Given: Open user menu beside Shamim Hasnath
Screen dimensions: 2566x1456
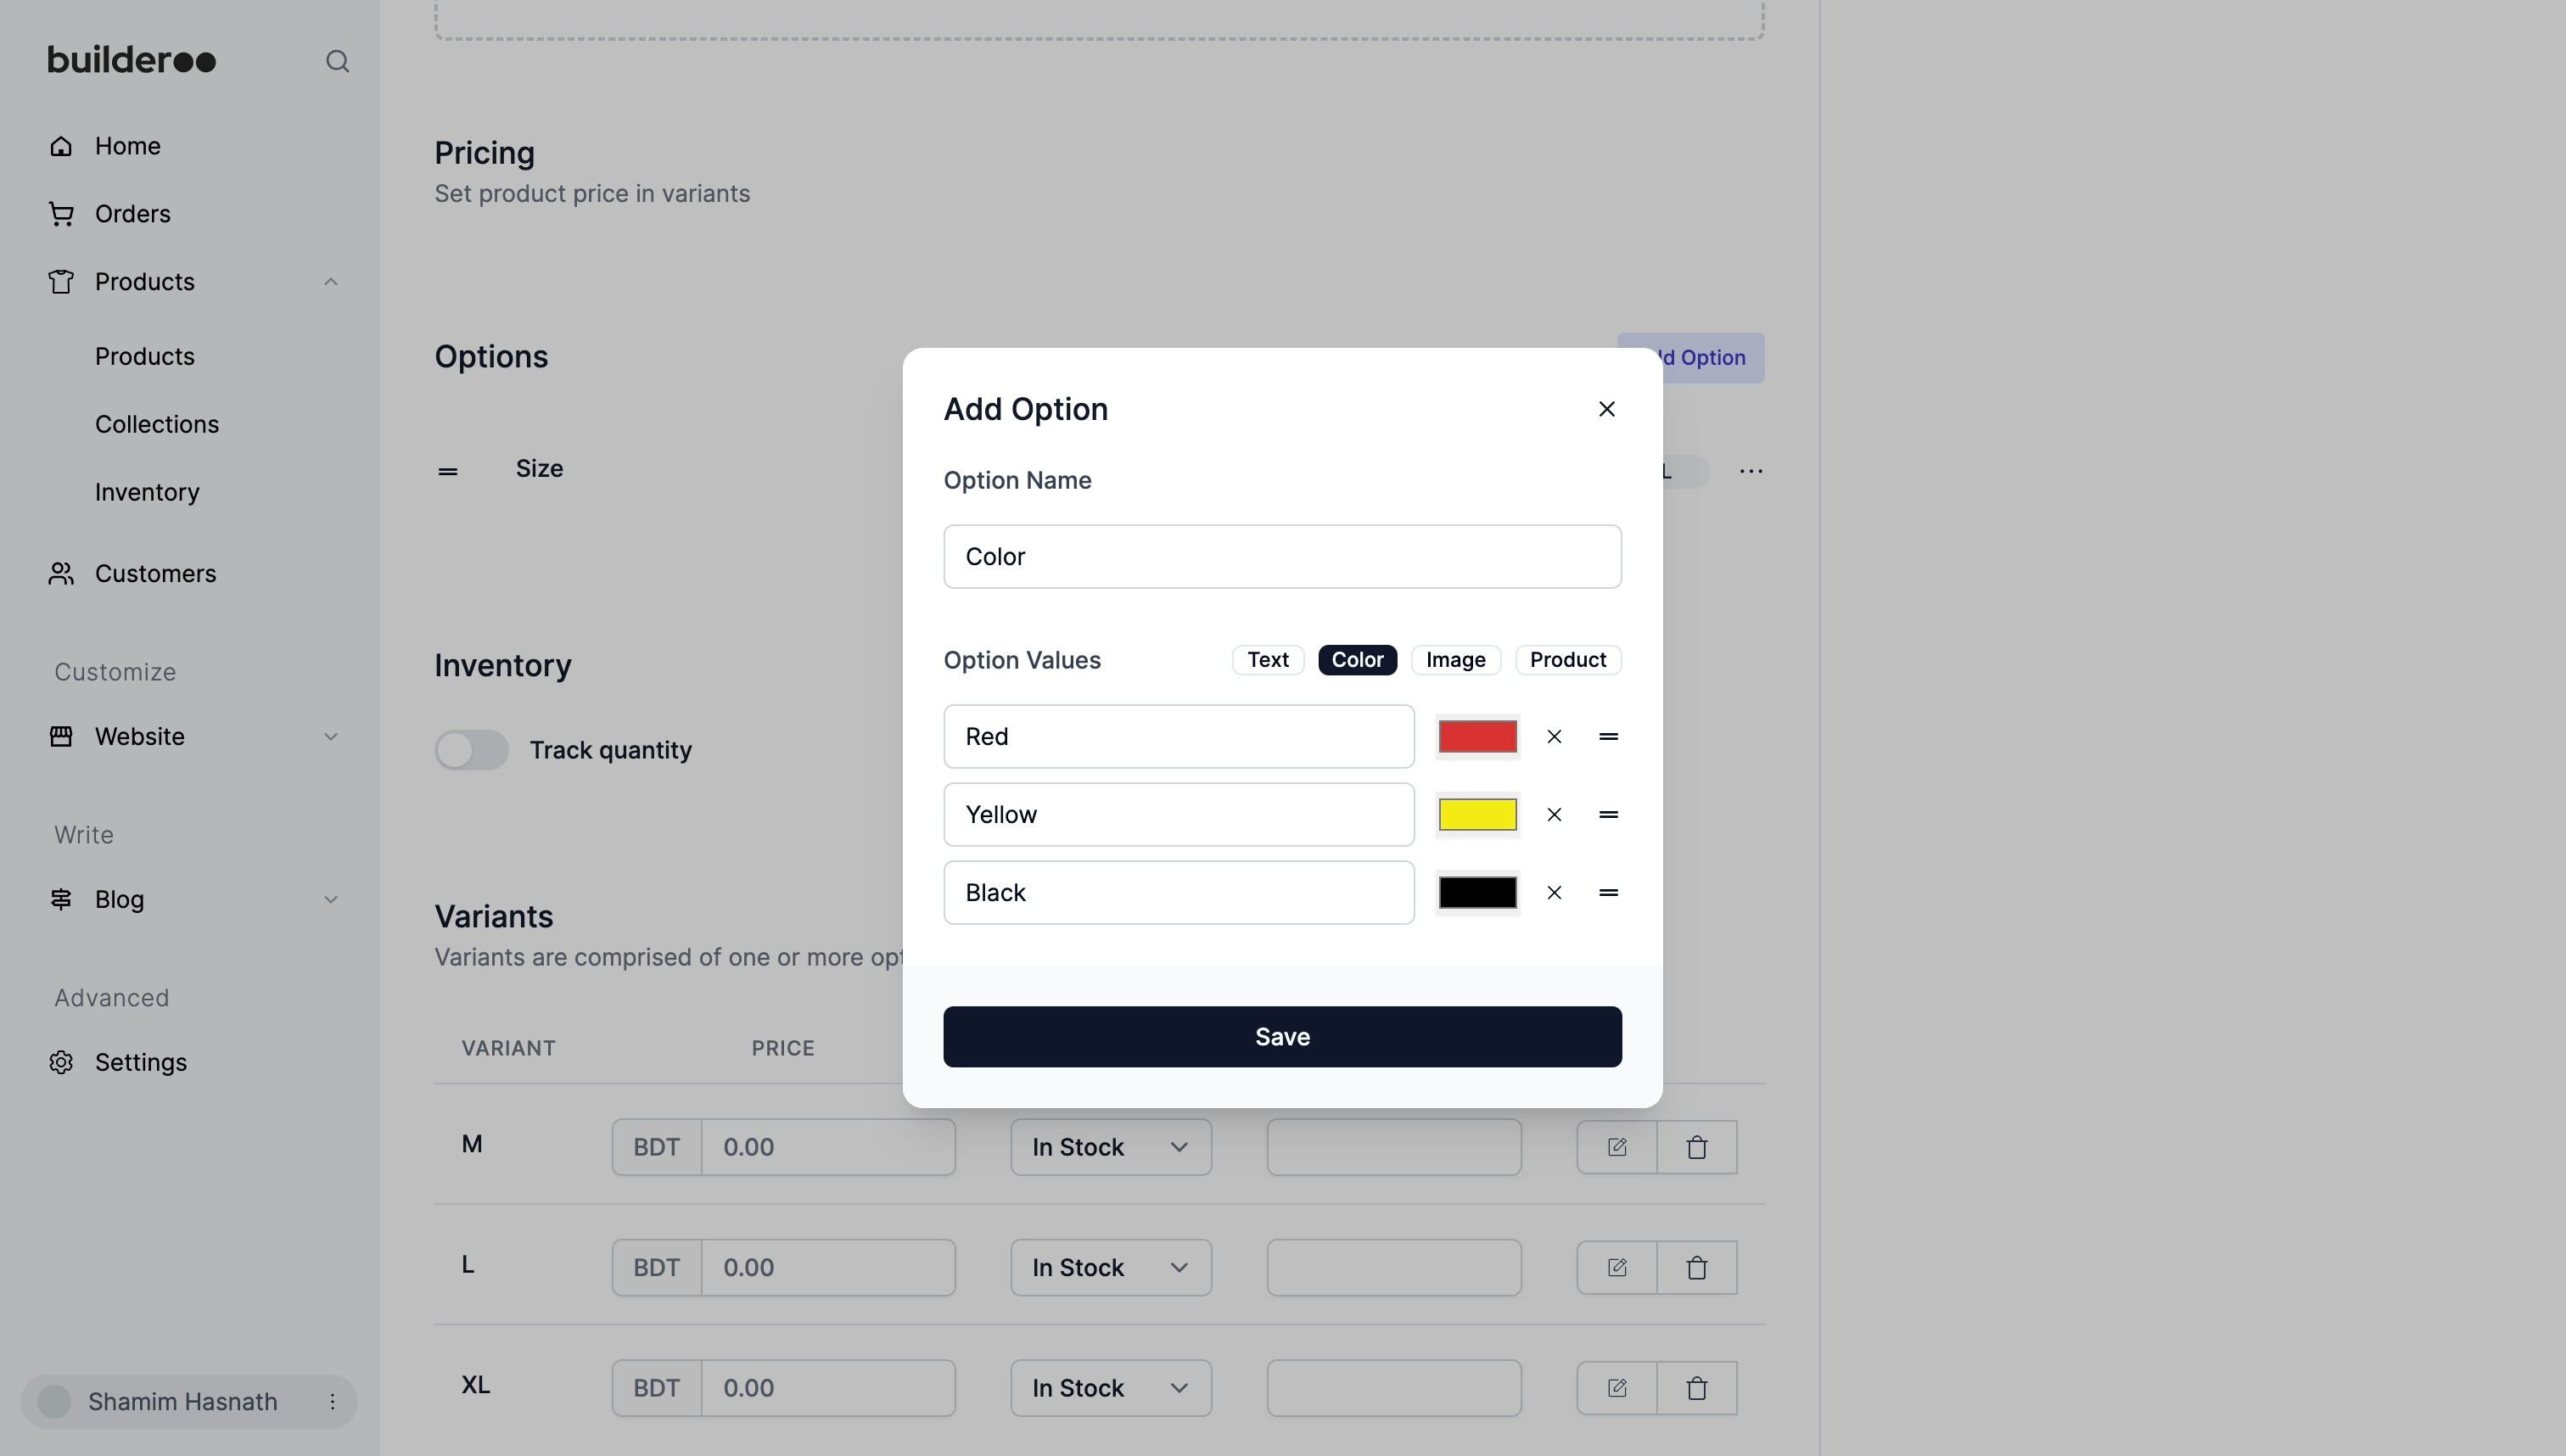Looking at the screenshot, I should point(332,1402).
